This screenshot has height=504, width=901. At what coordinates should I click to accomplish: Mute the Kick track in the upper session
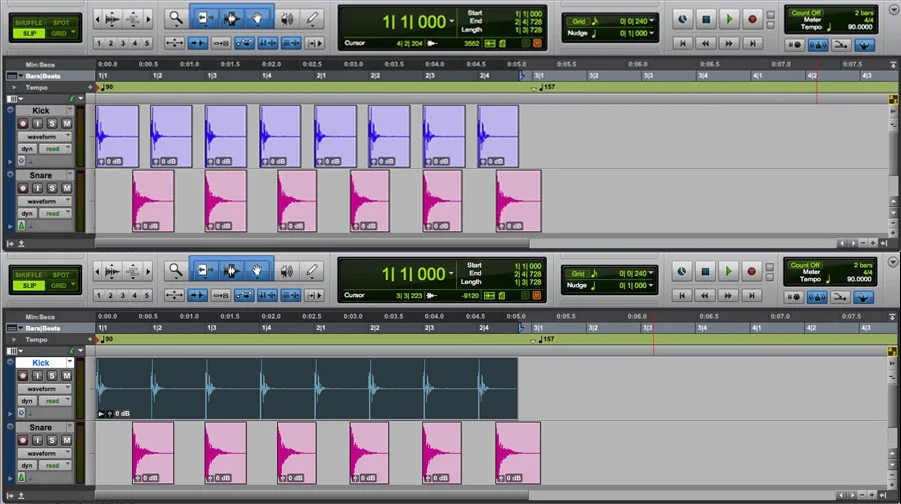pos(67,123)
